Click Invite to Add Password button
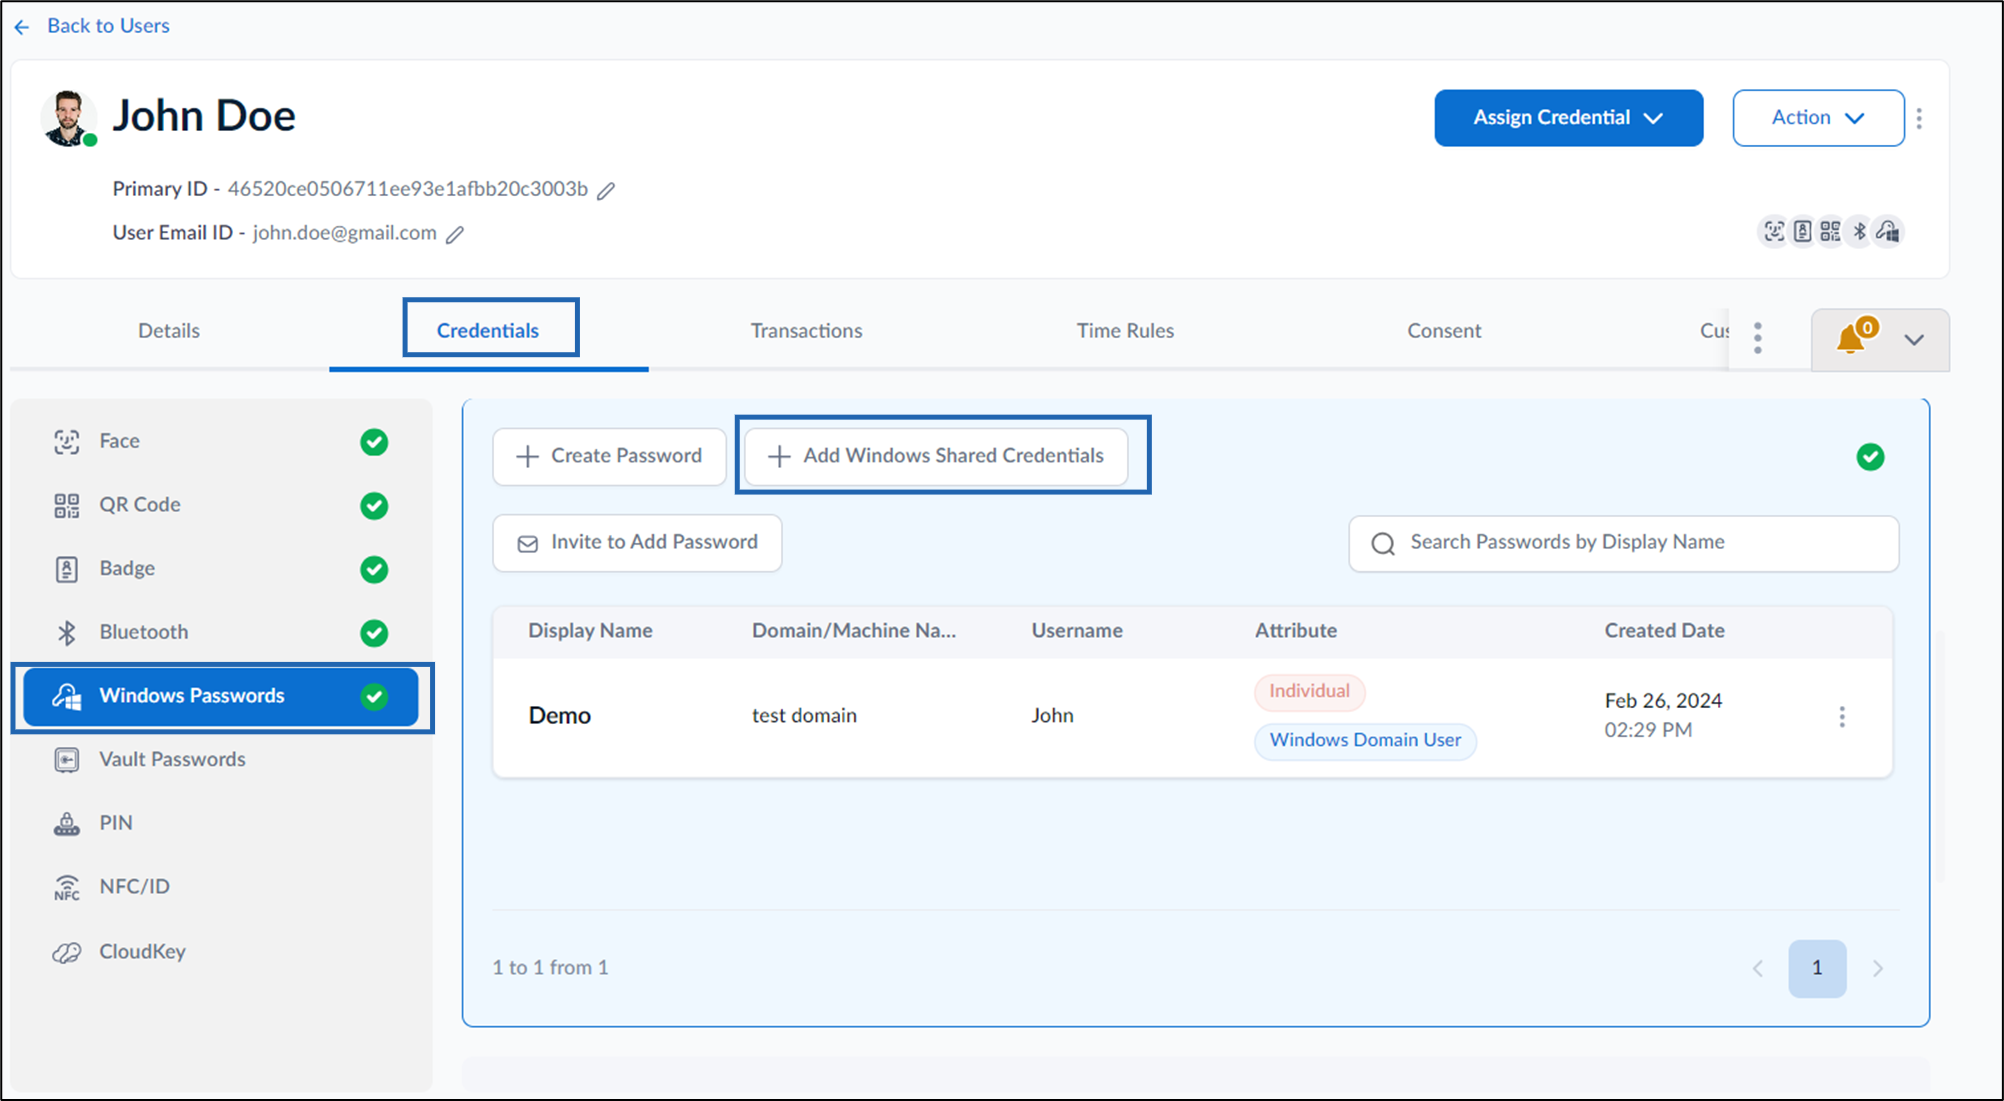Screen dimensions: 2004x1101 pyautogui.click(x=637, y=543)
